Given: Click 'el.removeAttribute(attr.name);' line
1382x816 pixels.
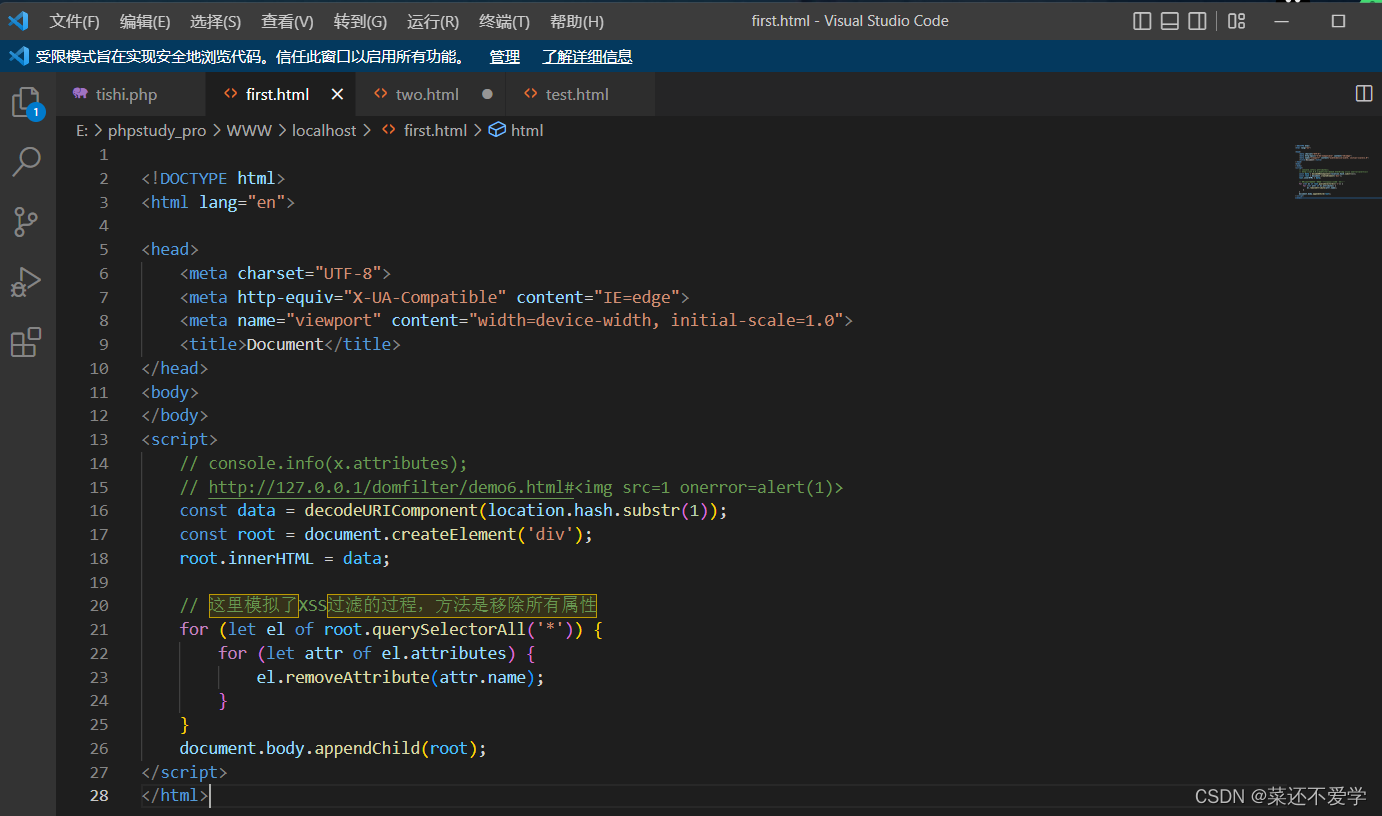Looking at the screenshot, I should point(400,677).
